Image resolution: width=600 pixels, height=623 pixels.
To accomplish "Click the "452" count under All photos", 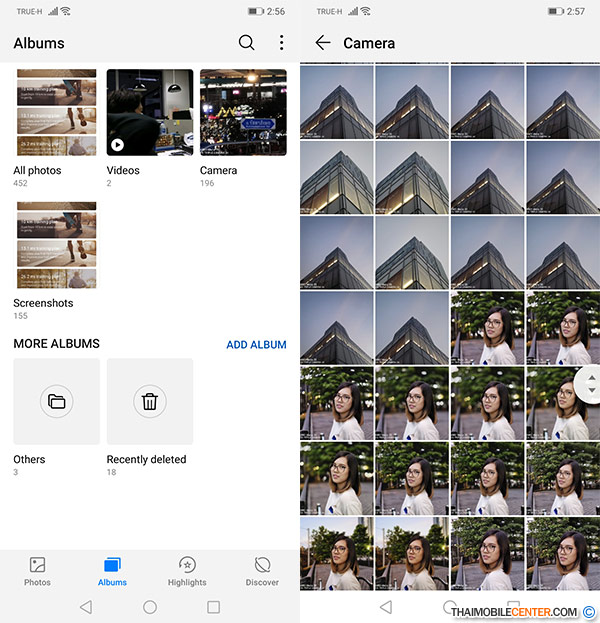I will click(20, 183).
